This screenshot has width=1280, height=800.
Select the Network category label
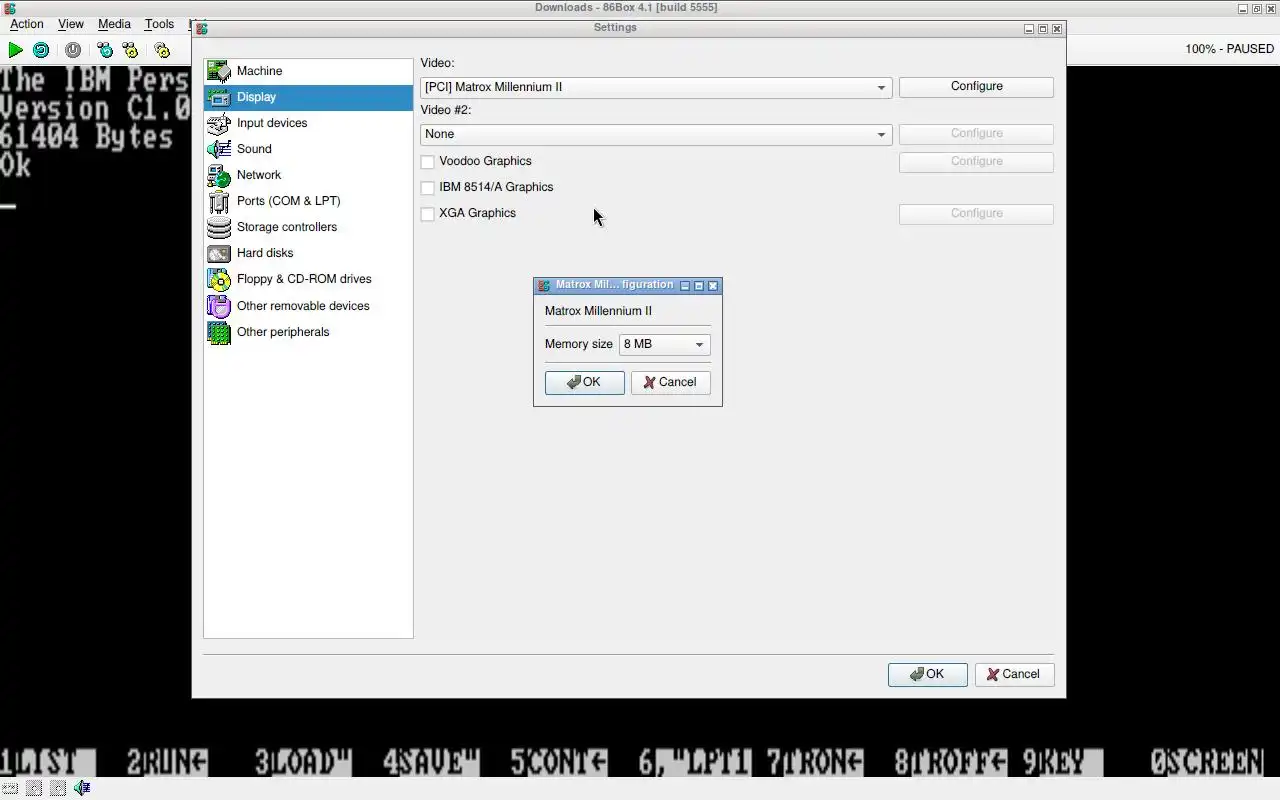[259, 175]
